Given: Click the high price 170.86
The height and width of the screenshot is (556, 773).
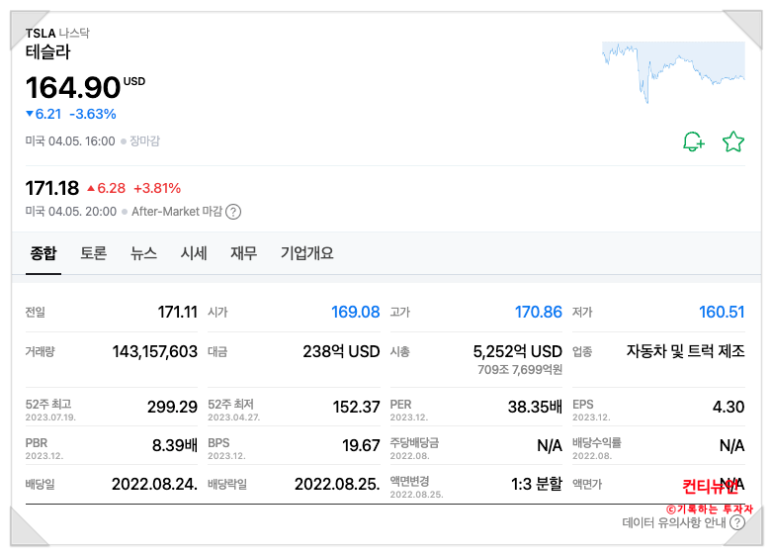Looking at the screenshot, I should point(538,312).
